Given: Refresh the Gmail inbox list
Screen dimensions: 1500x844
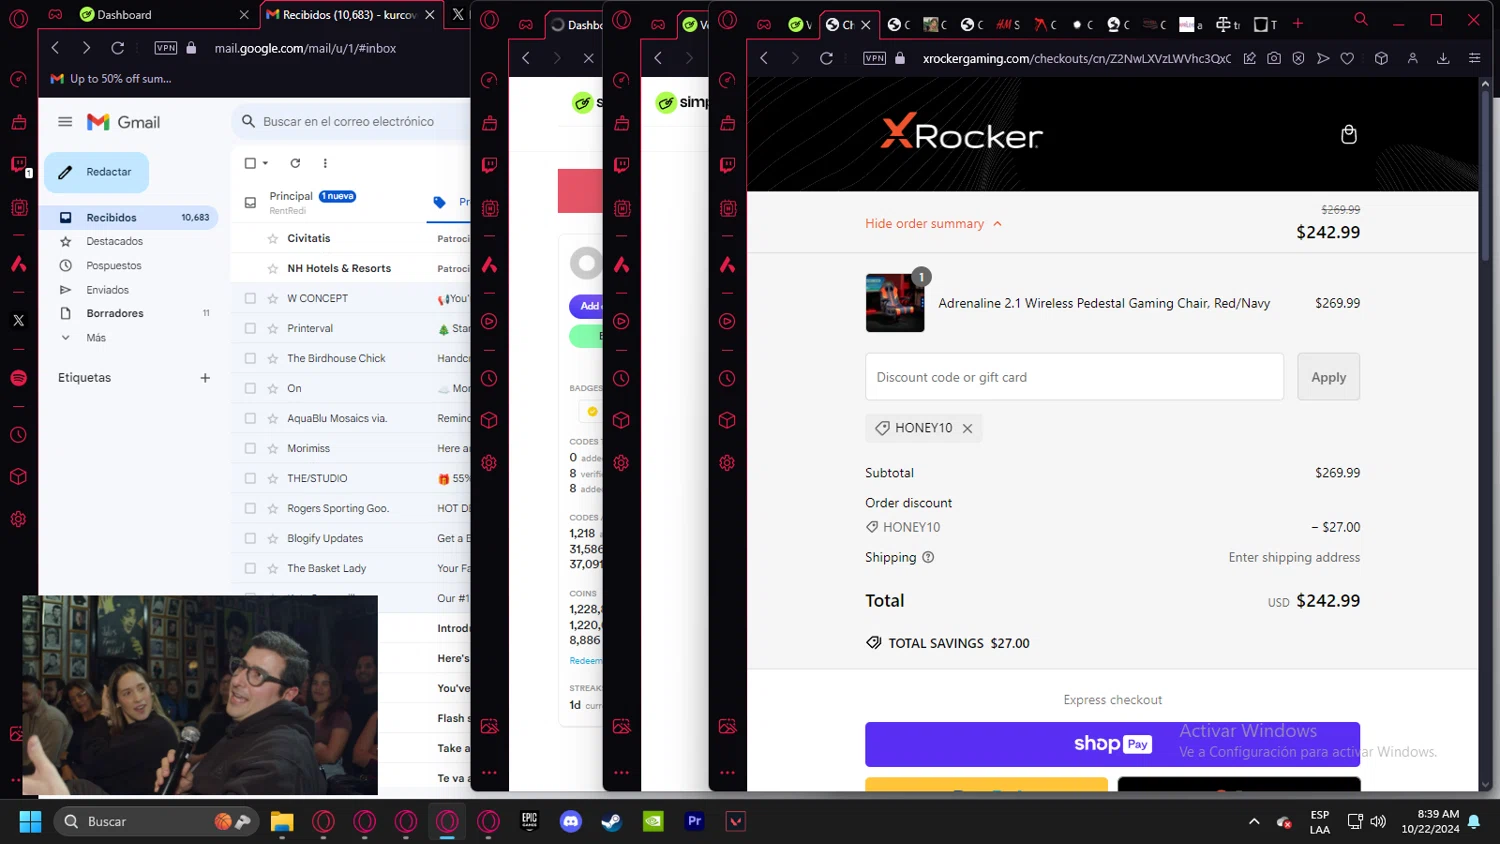Looking at the screenshot, I should click(295, 163).
